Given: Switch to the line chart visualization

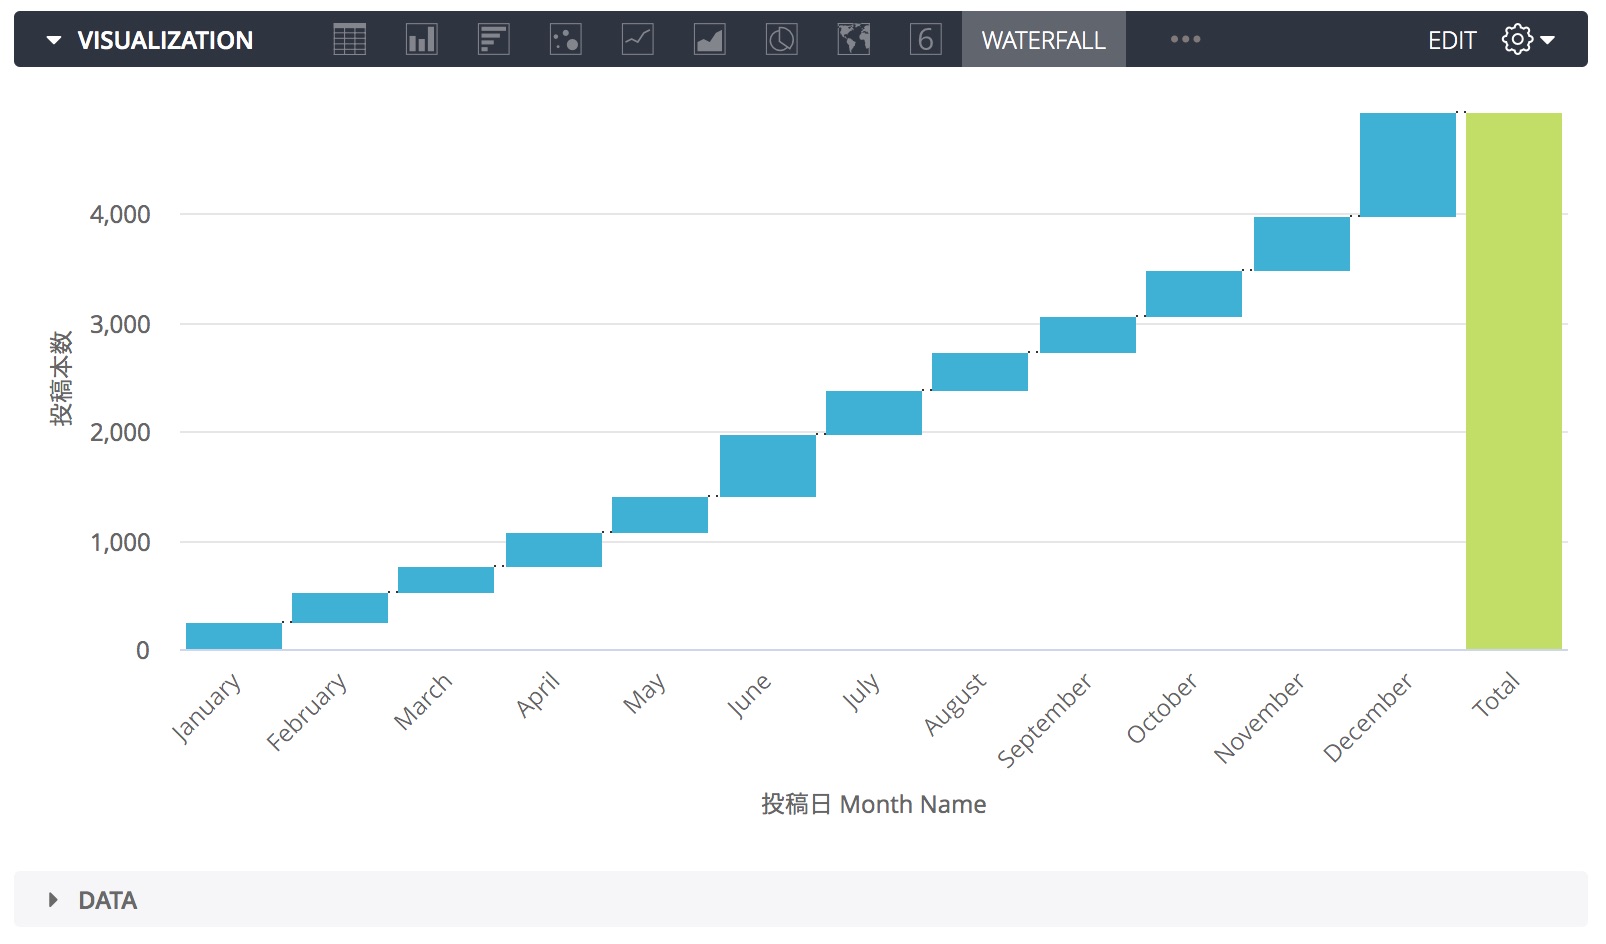Looking at the screenshot, I should [637, 39].
